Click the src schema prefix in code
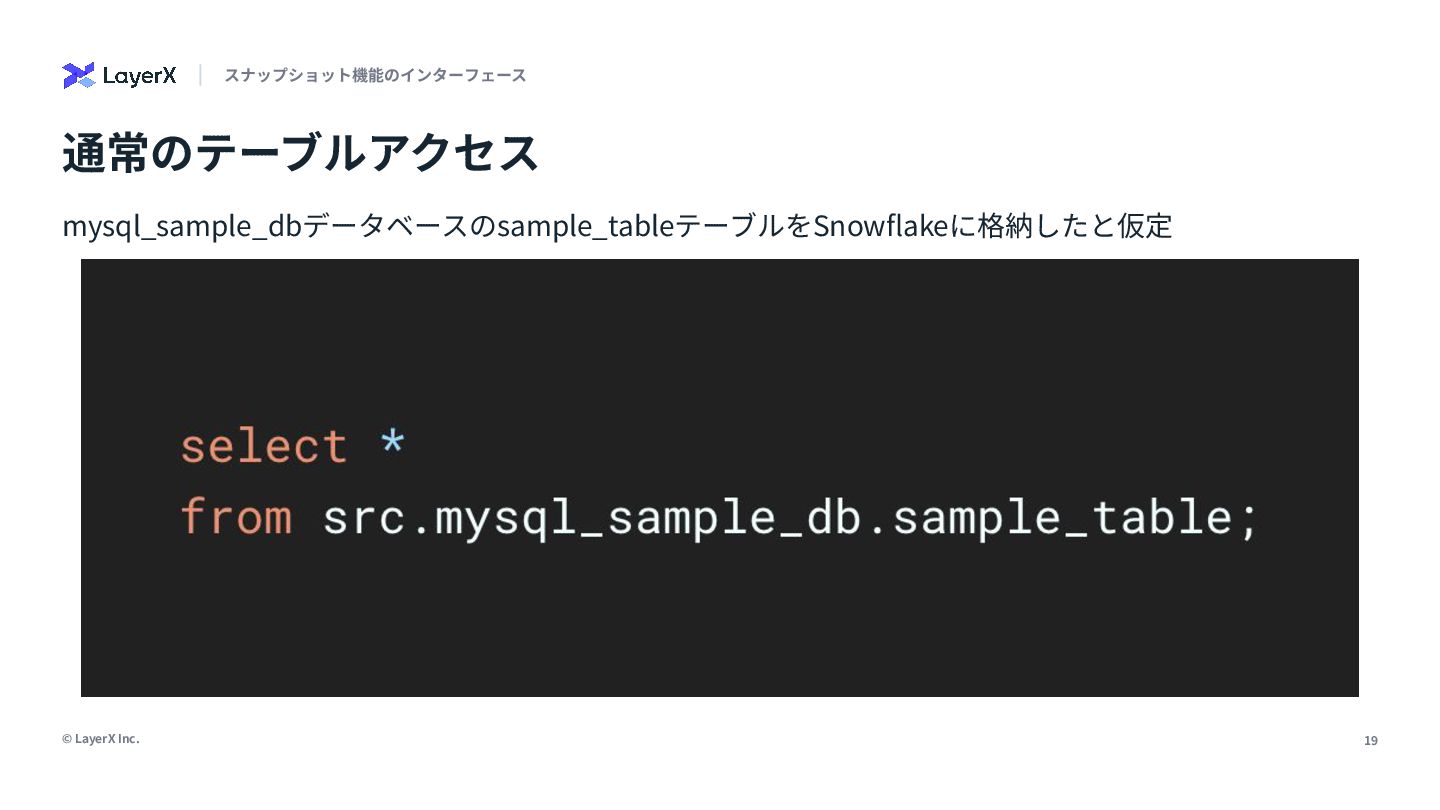The image size is (1440, 810). [363, 518]
